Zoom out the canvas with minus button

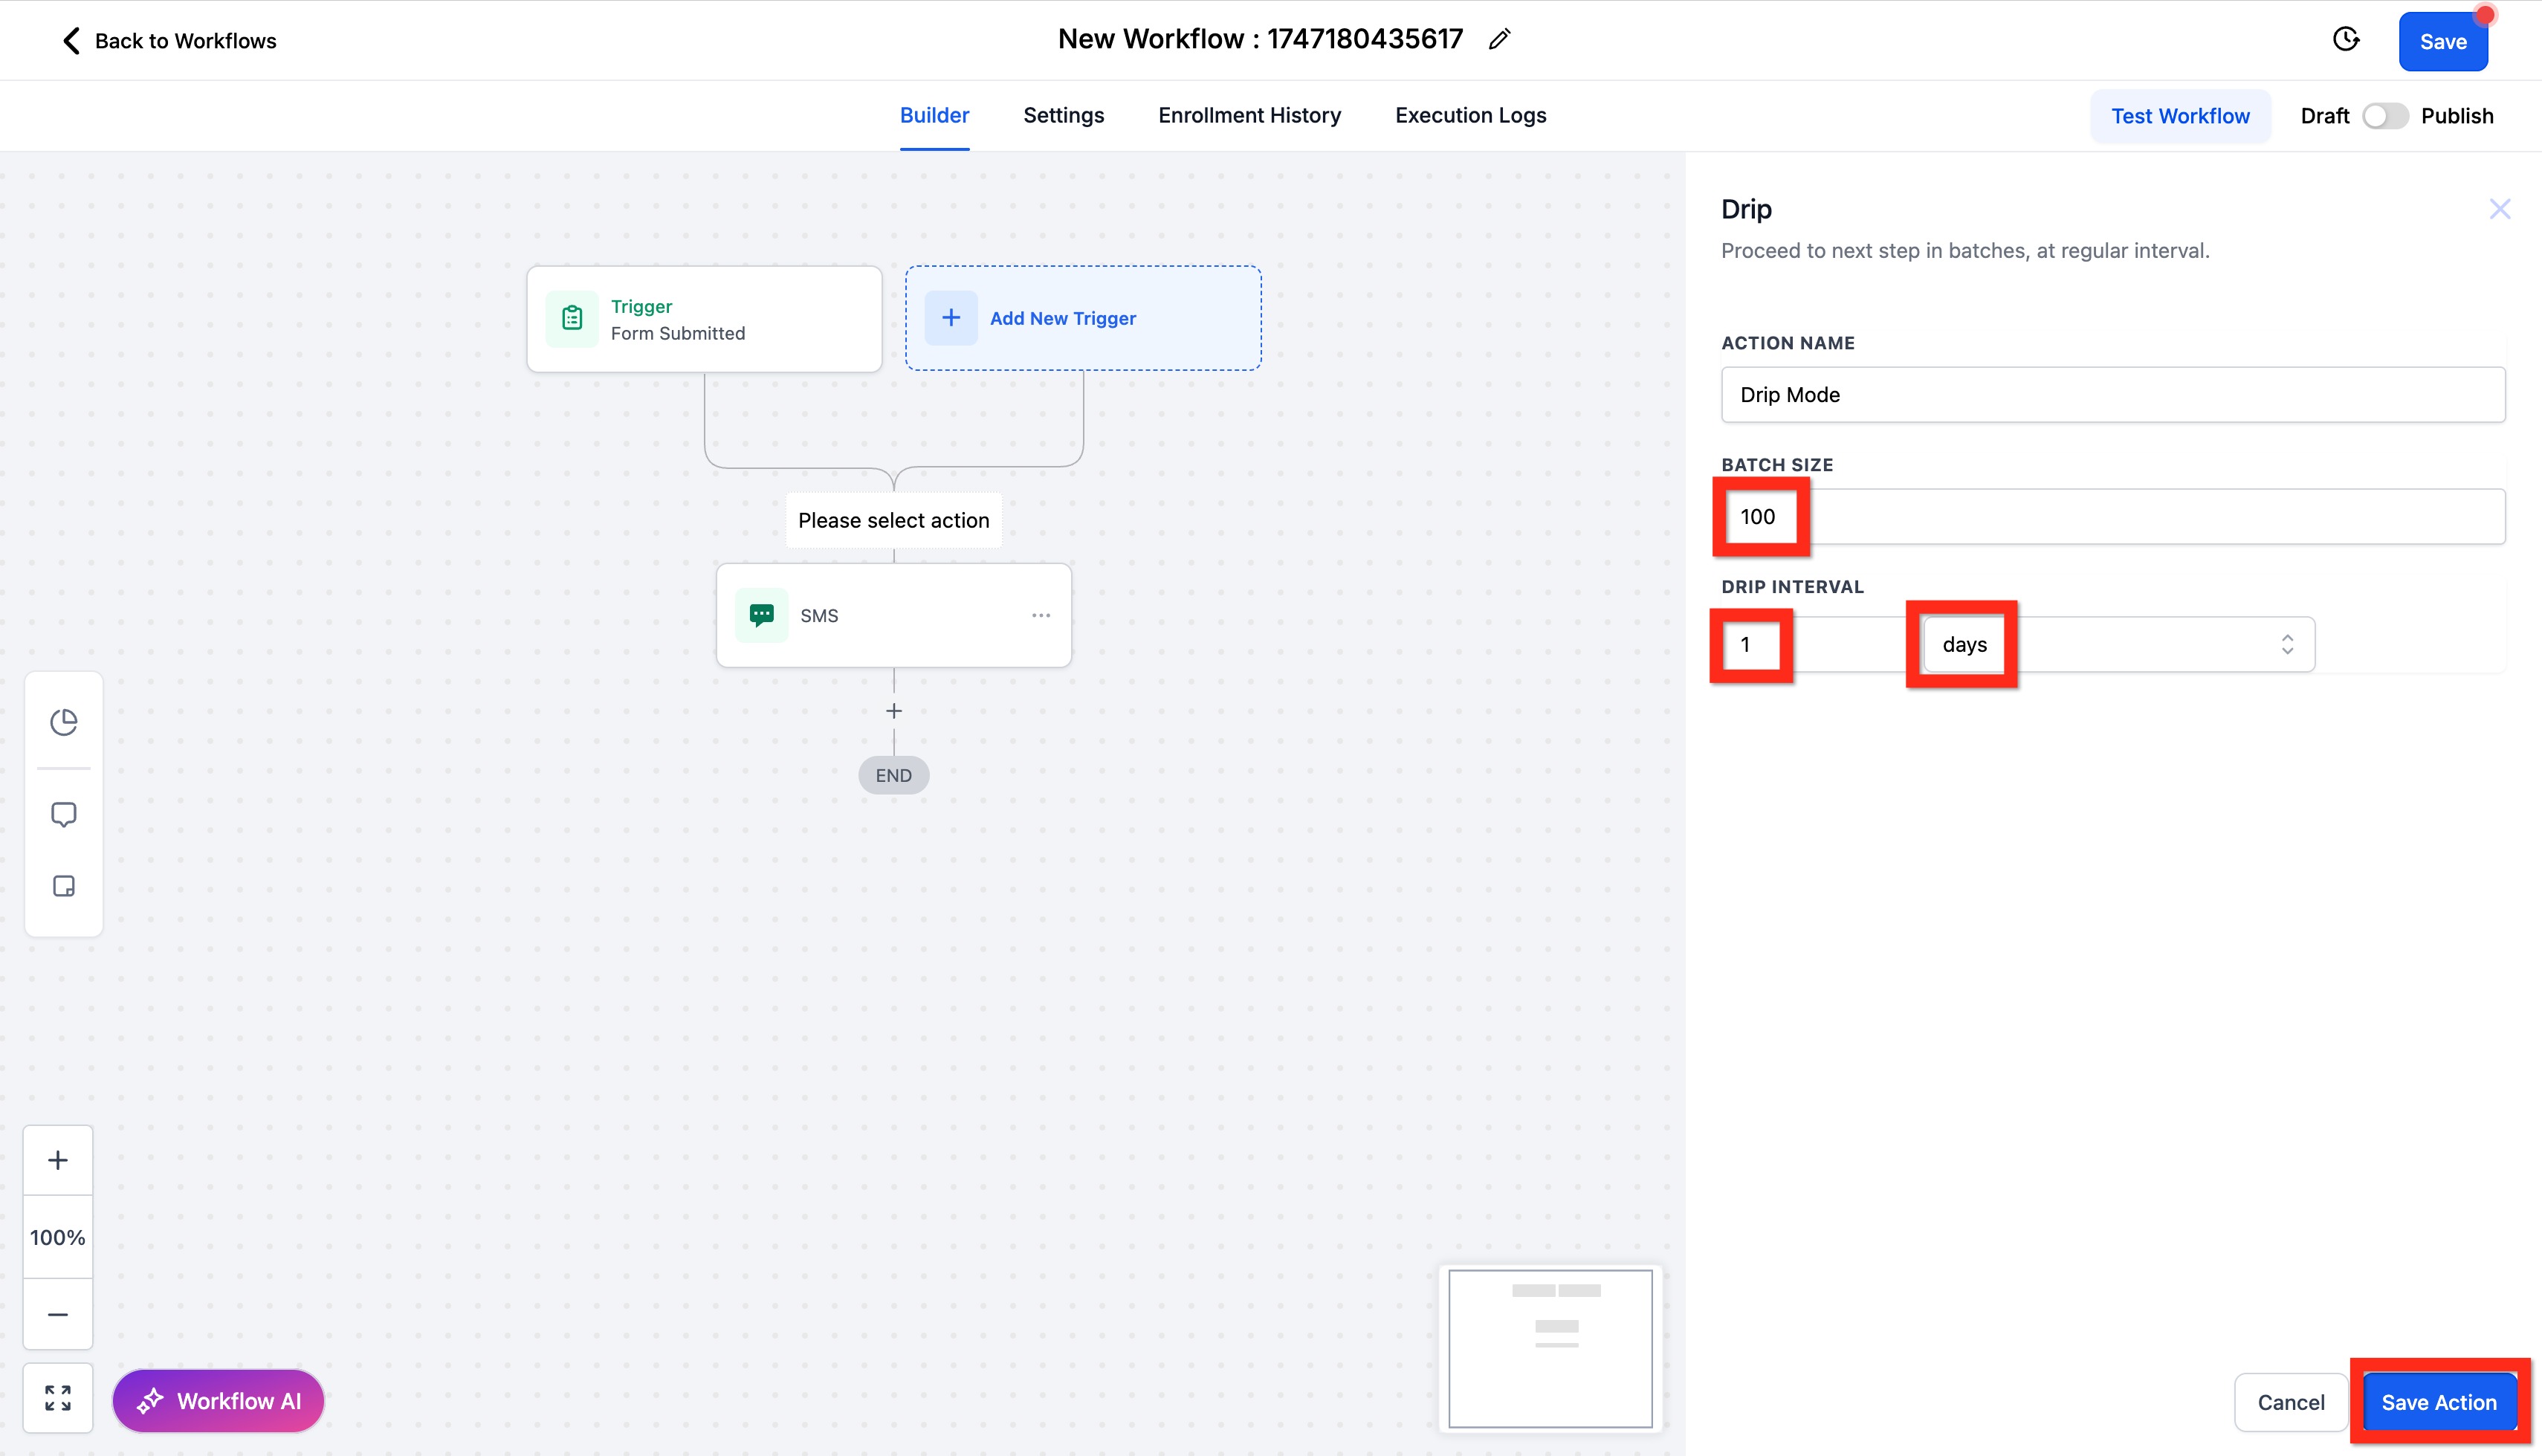point(58,1314)
